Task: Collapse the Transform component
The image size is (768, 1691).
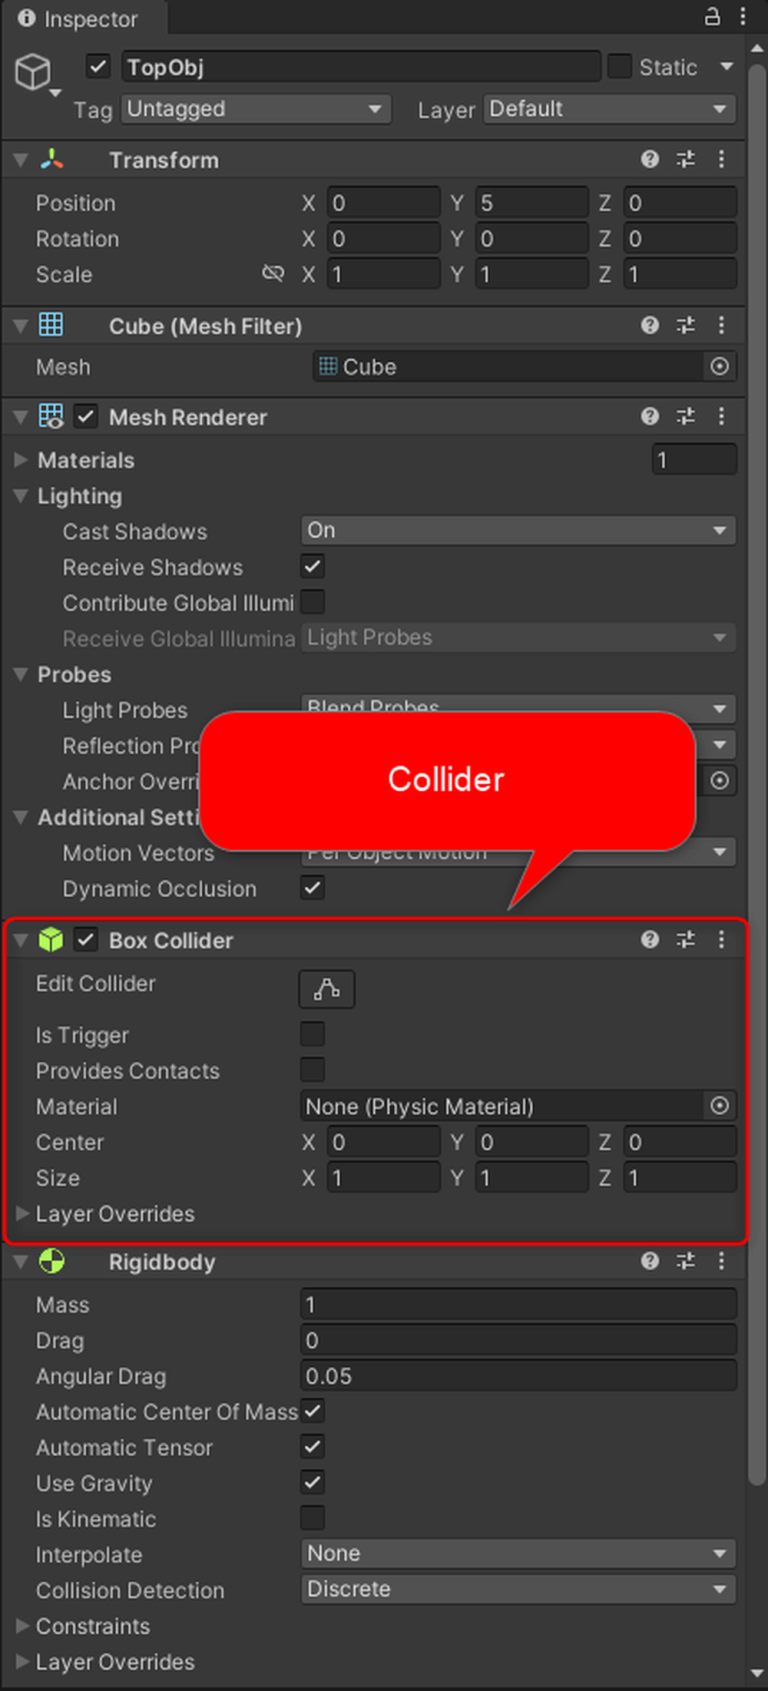Action: point(20,159)
